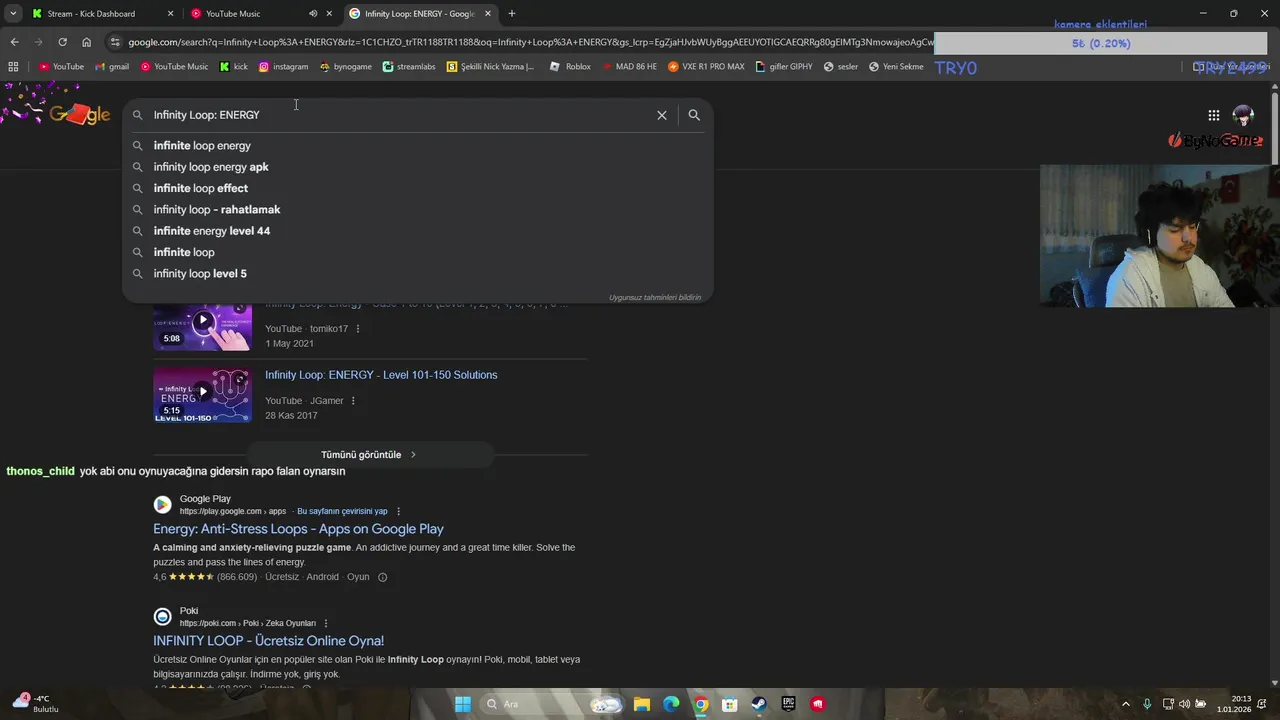
Task: Open the Windows Start button
Action: click(x=462, y=704)
